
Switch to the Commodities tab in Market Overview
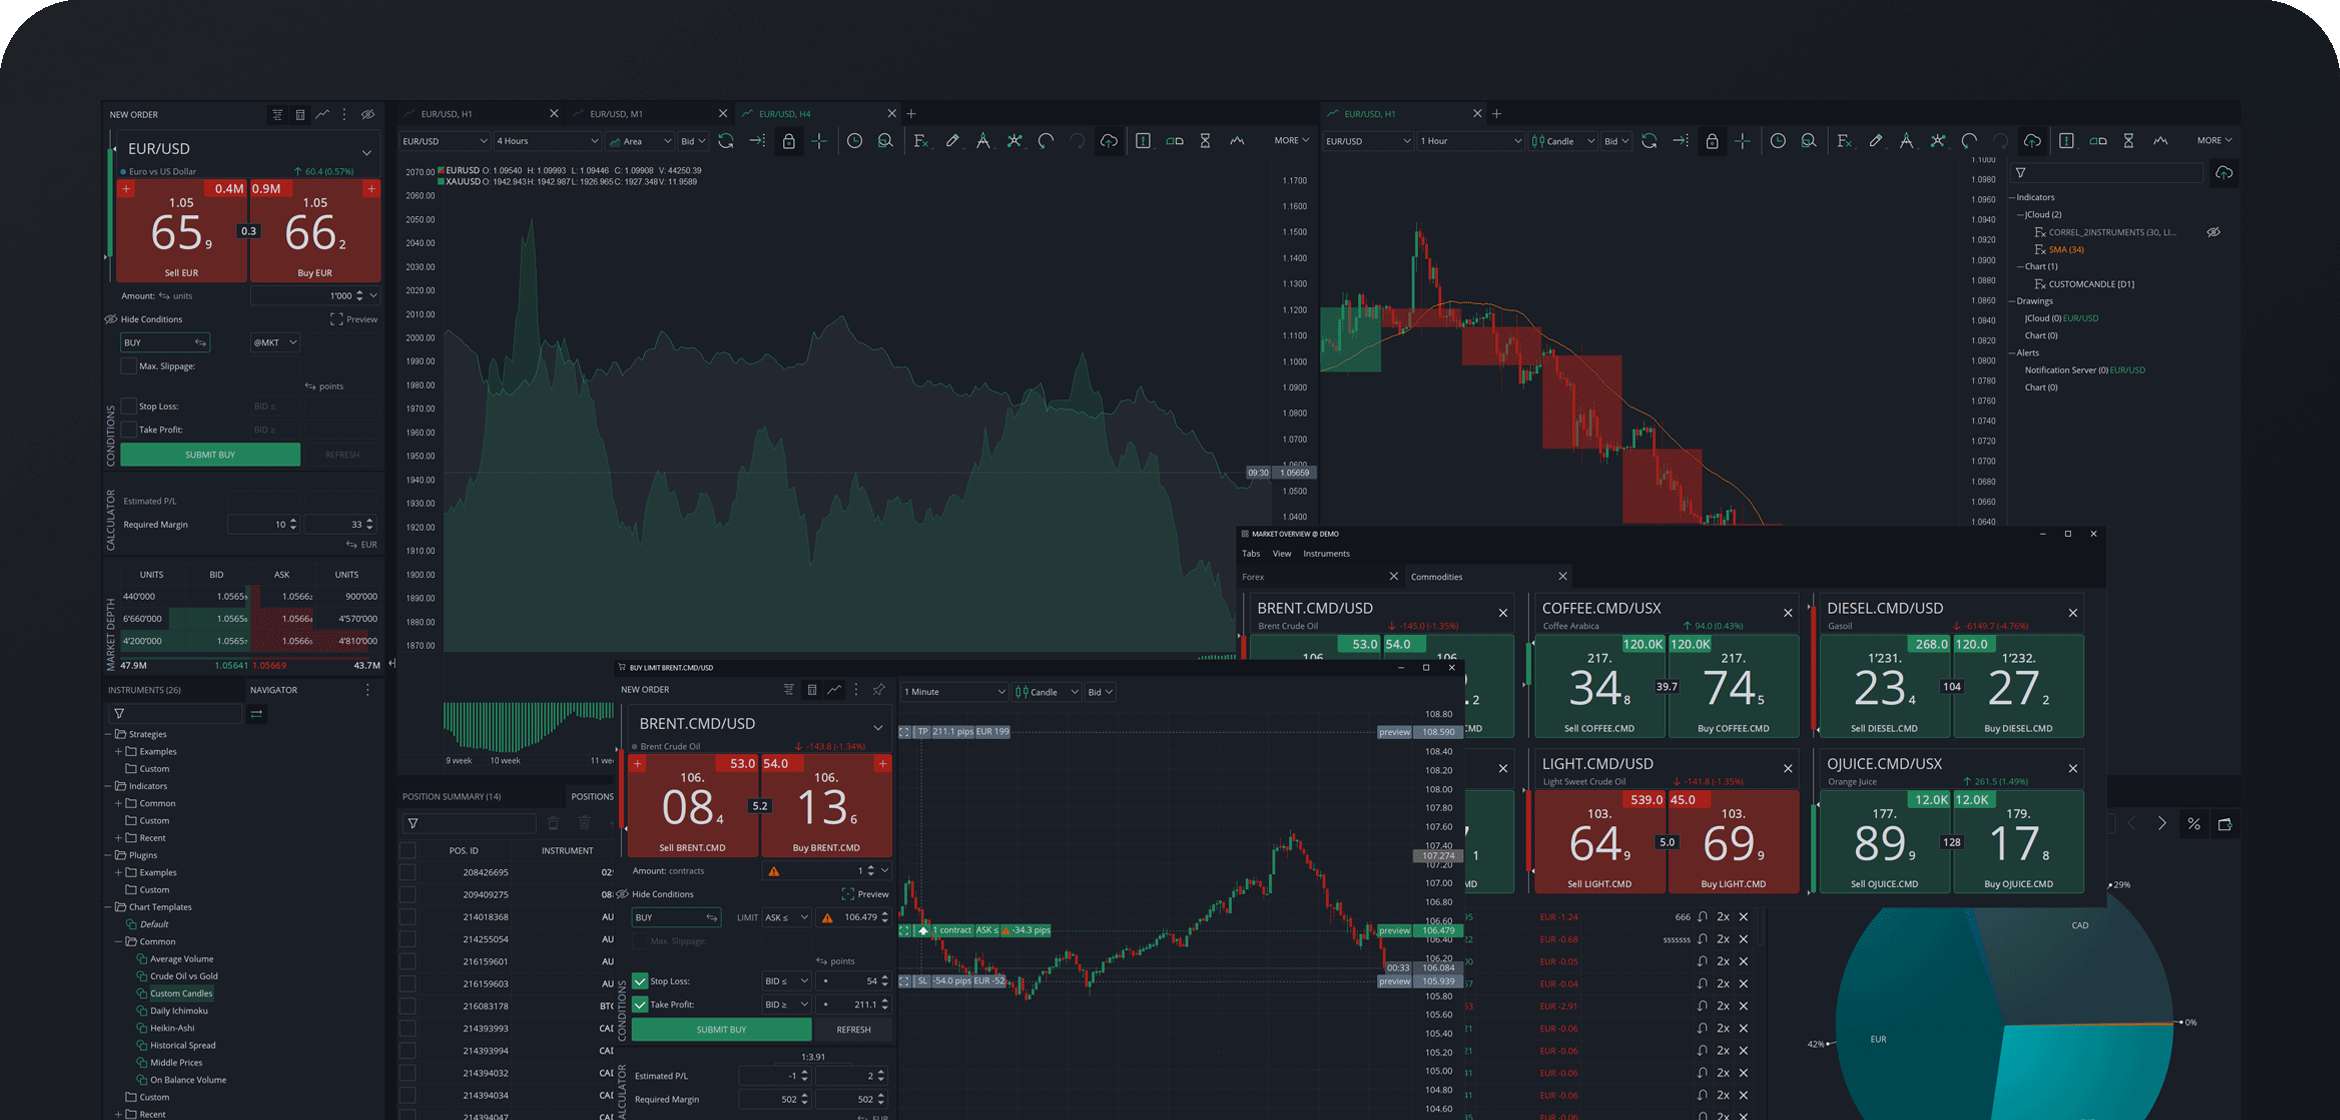coord(1437,576)
